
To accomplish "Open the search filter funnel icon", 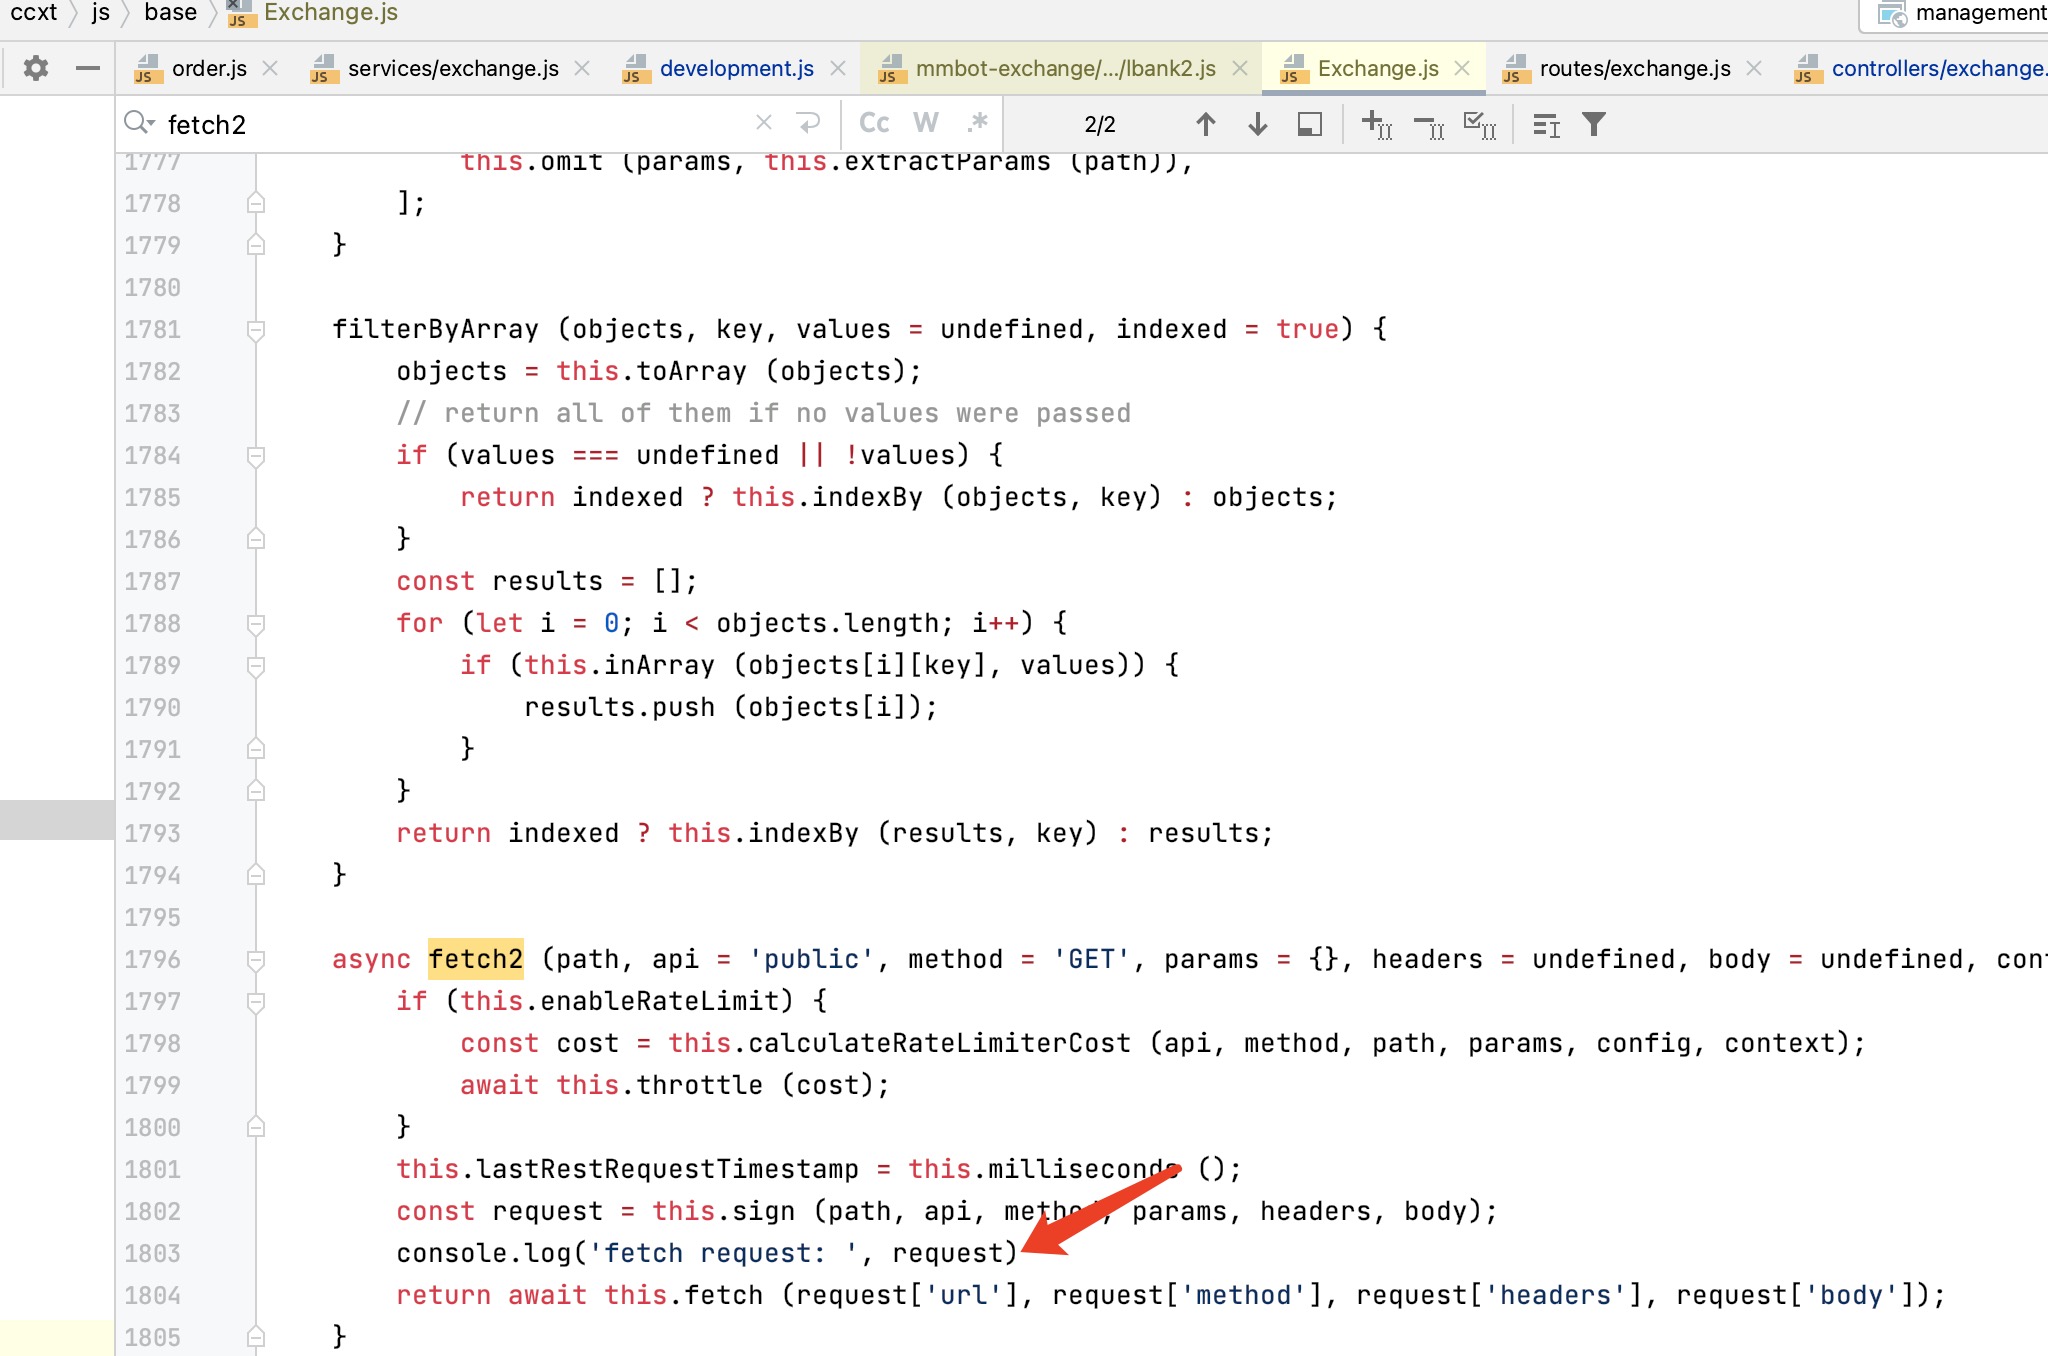I will click(1593, 124).
